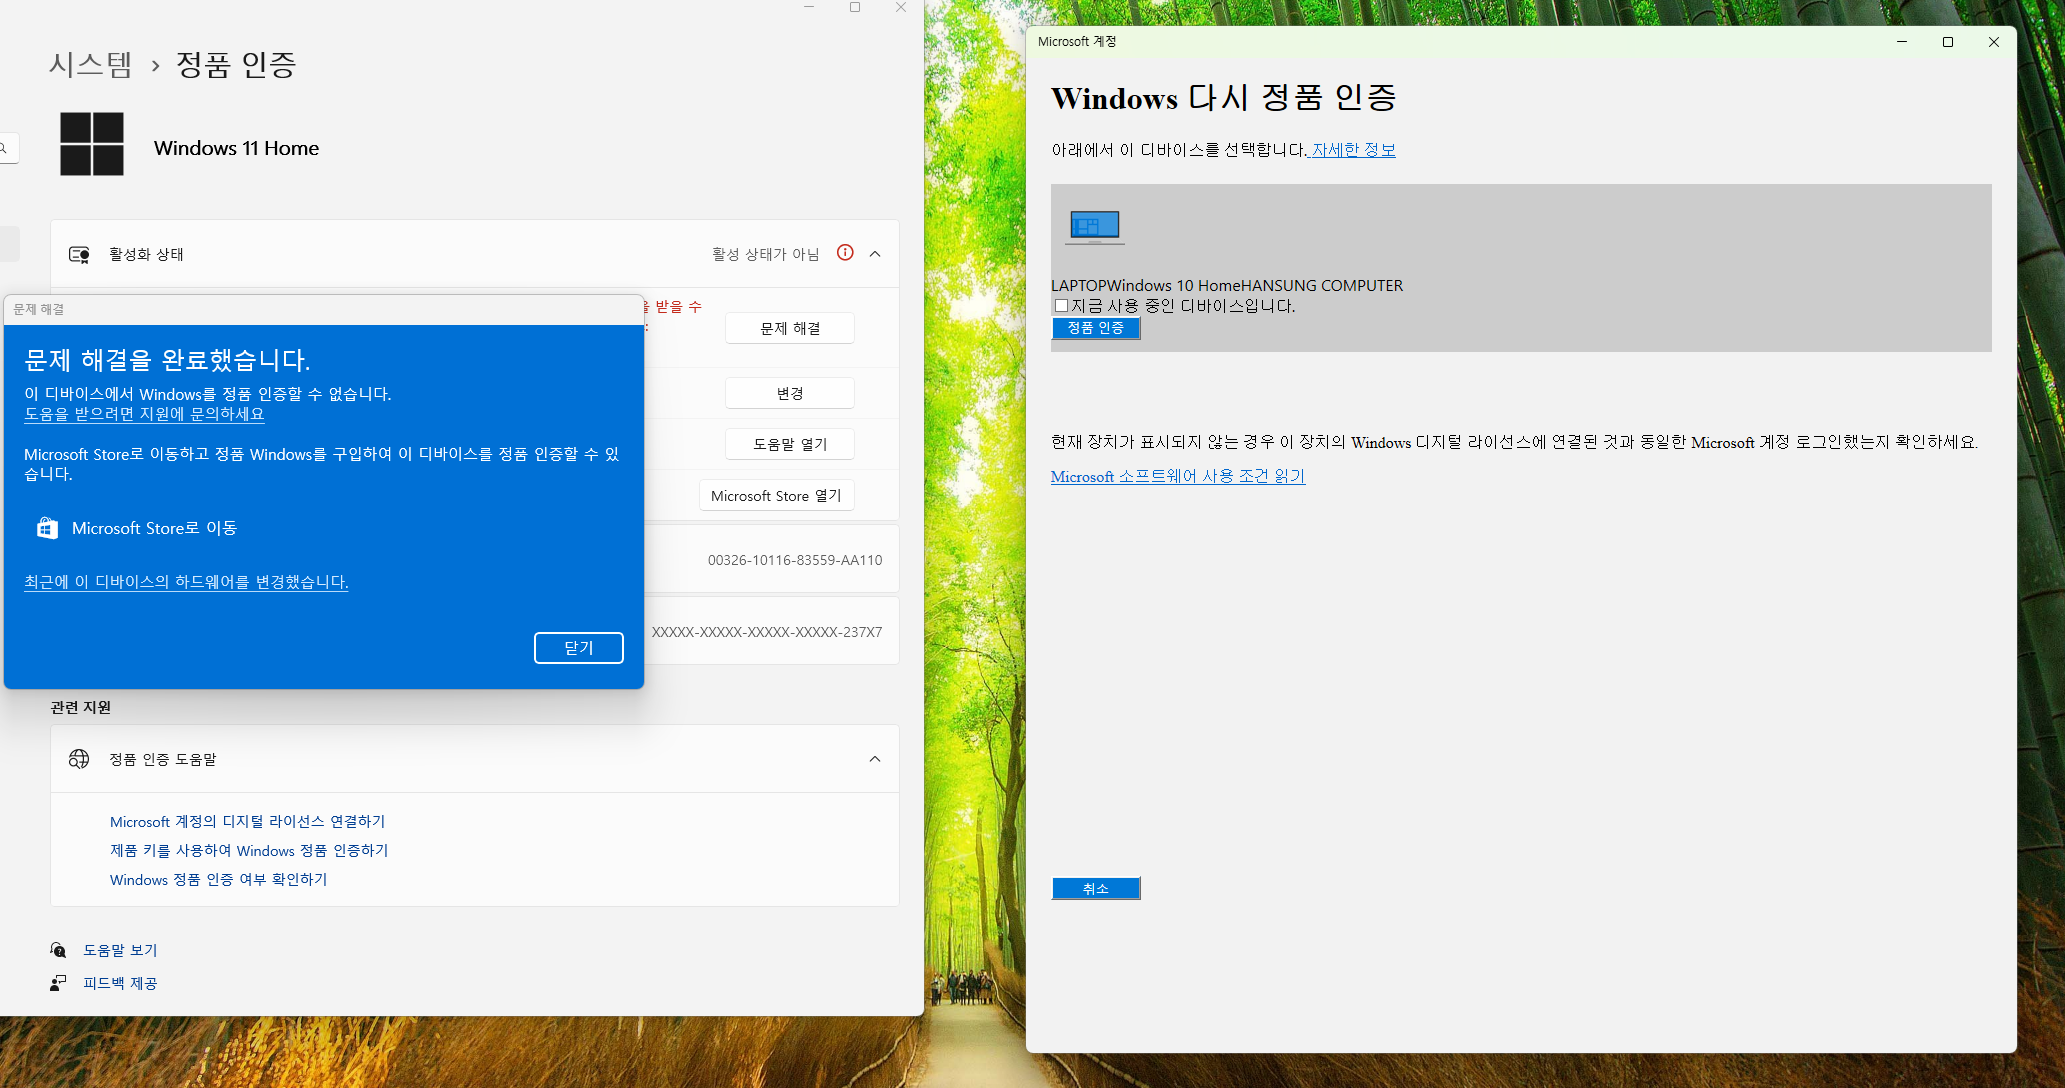Screen dimensions: 2065x1088
Task: Click the 문제 해결을 완료했습니다 heading
Action: (x=167, y=360)
